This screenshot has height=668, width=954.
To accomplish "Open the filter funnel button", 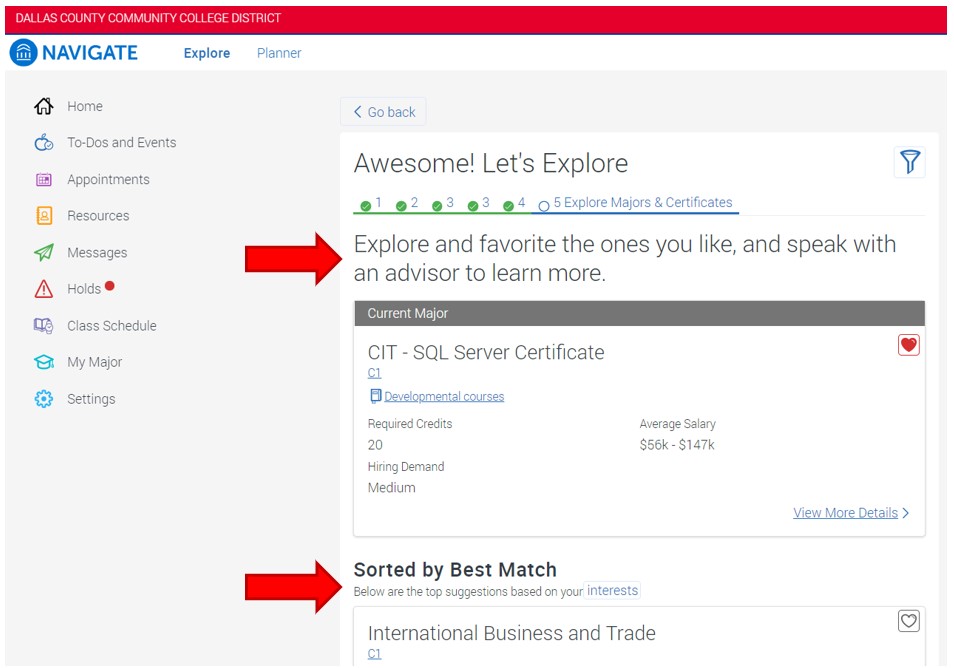I will 909,162.
